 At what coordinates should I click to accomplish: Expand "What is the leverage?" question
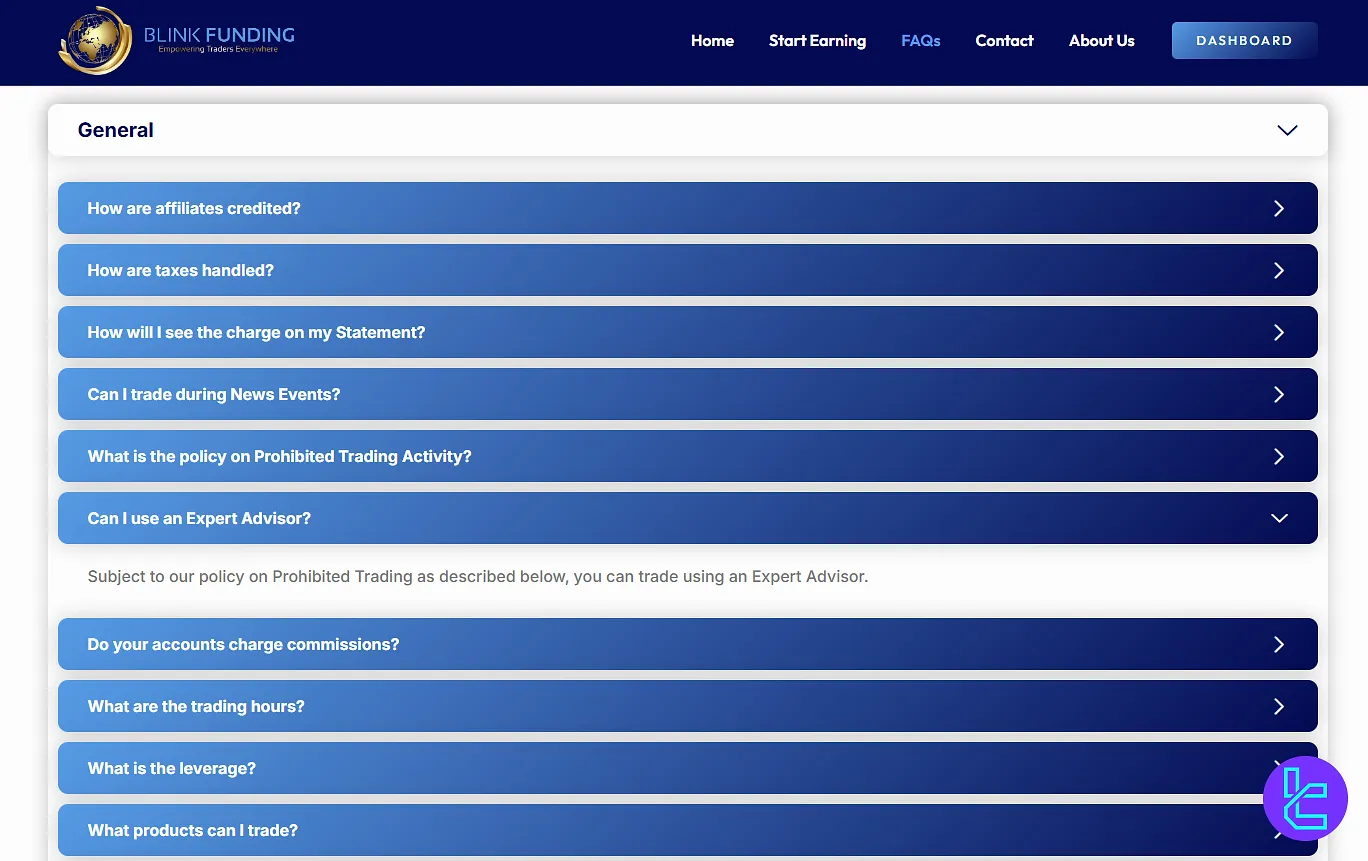pos(172,768)
